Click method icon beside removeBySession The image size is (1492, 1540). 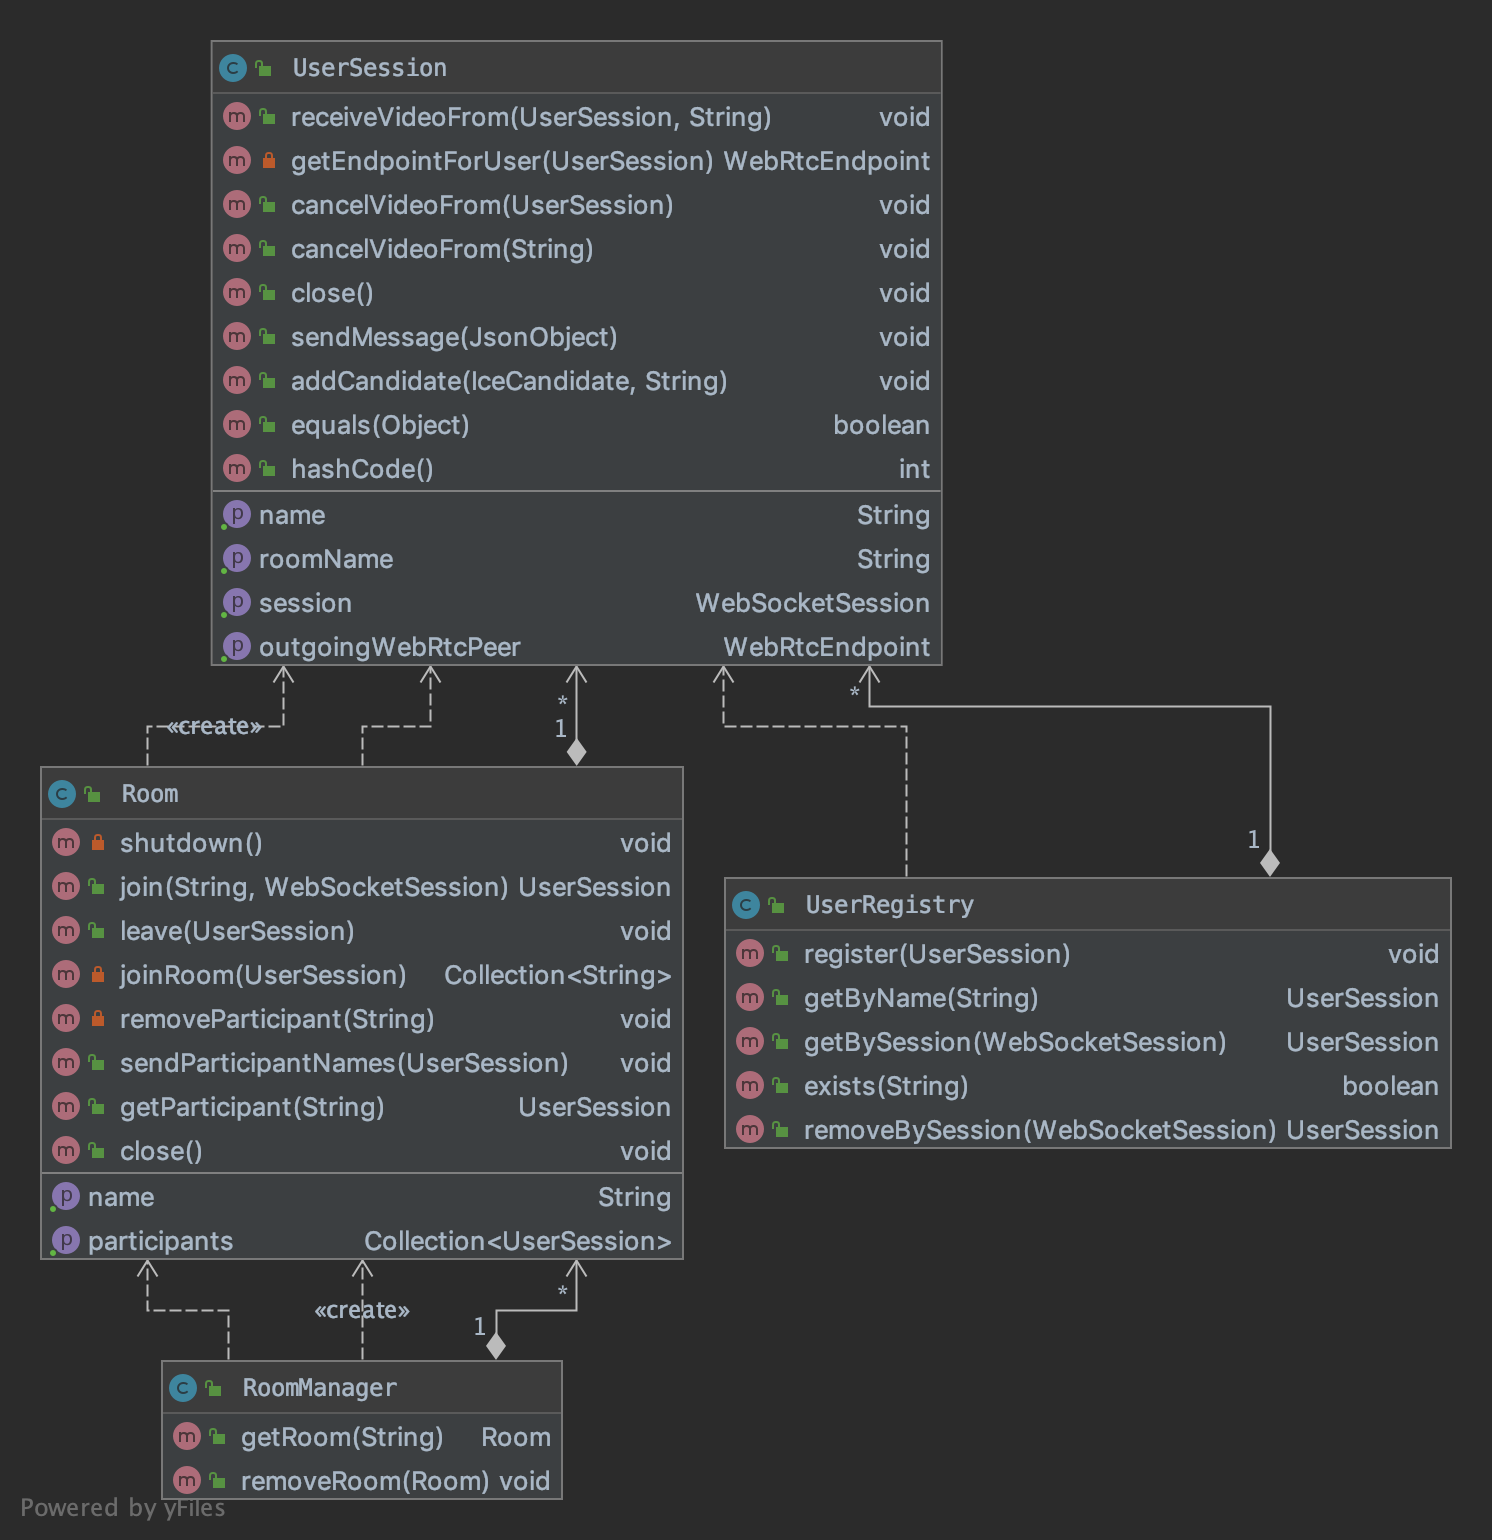point(750,1129)
